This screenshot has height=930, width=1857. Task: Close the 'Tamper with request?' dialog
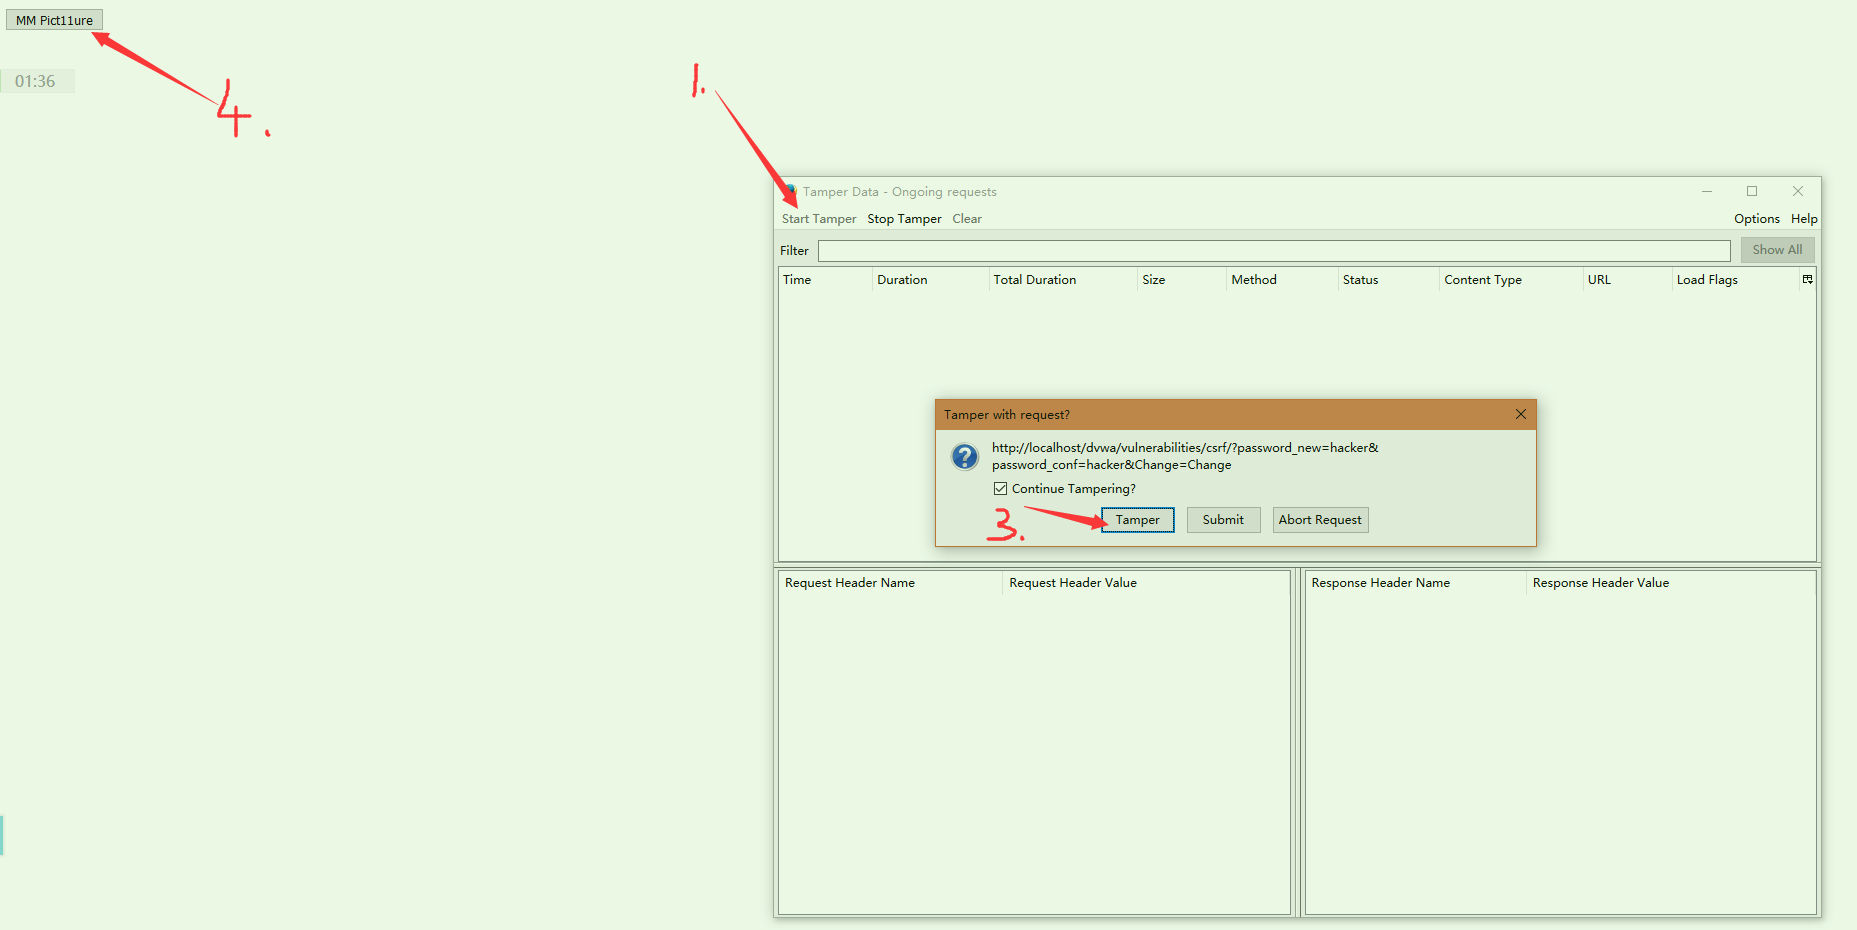1520,414
